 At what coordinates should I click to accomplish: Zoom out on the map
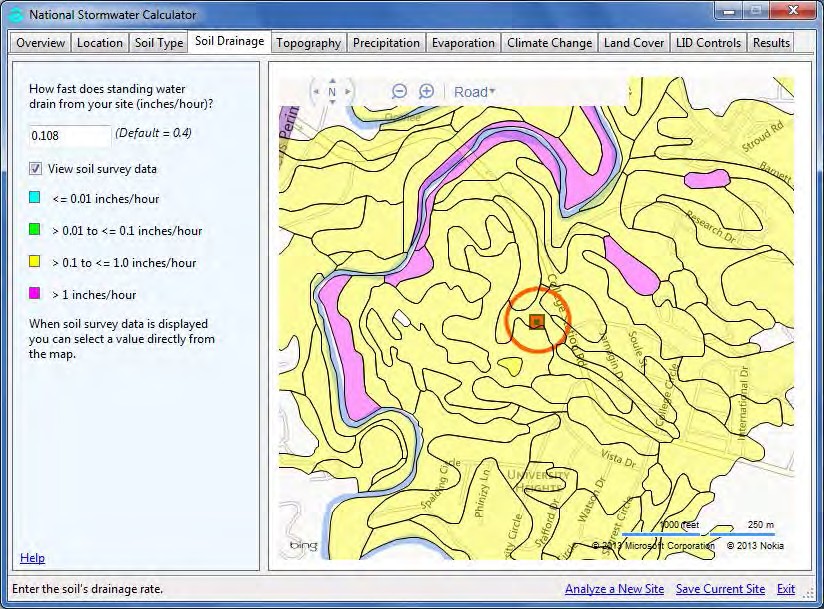399,90
